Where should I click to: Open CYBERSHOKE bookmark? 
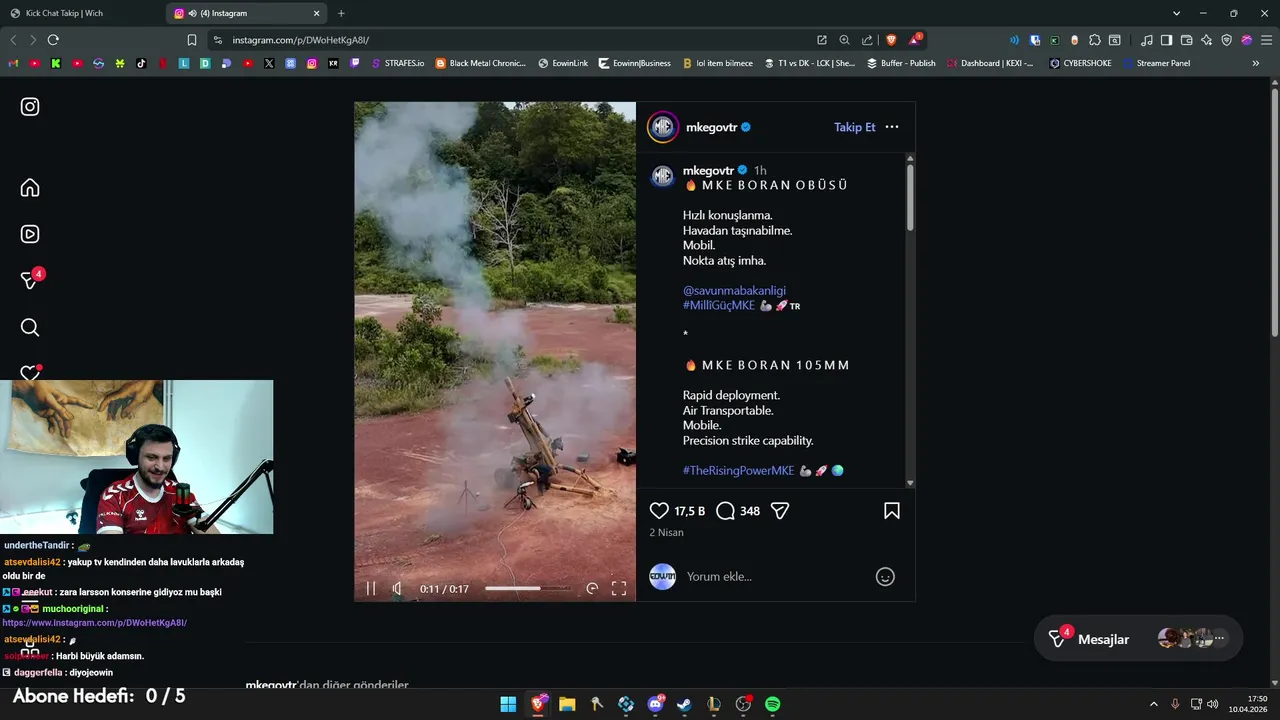1080,63
